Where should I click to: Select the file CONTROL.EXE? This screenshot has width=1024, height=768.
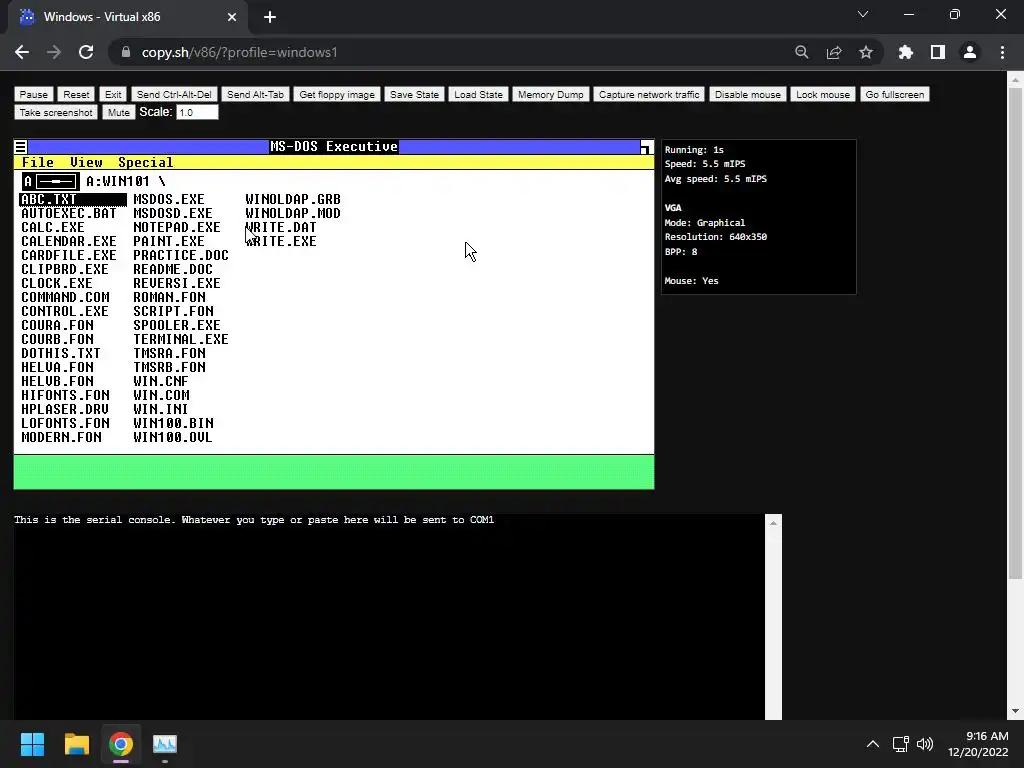coord(65,312)
